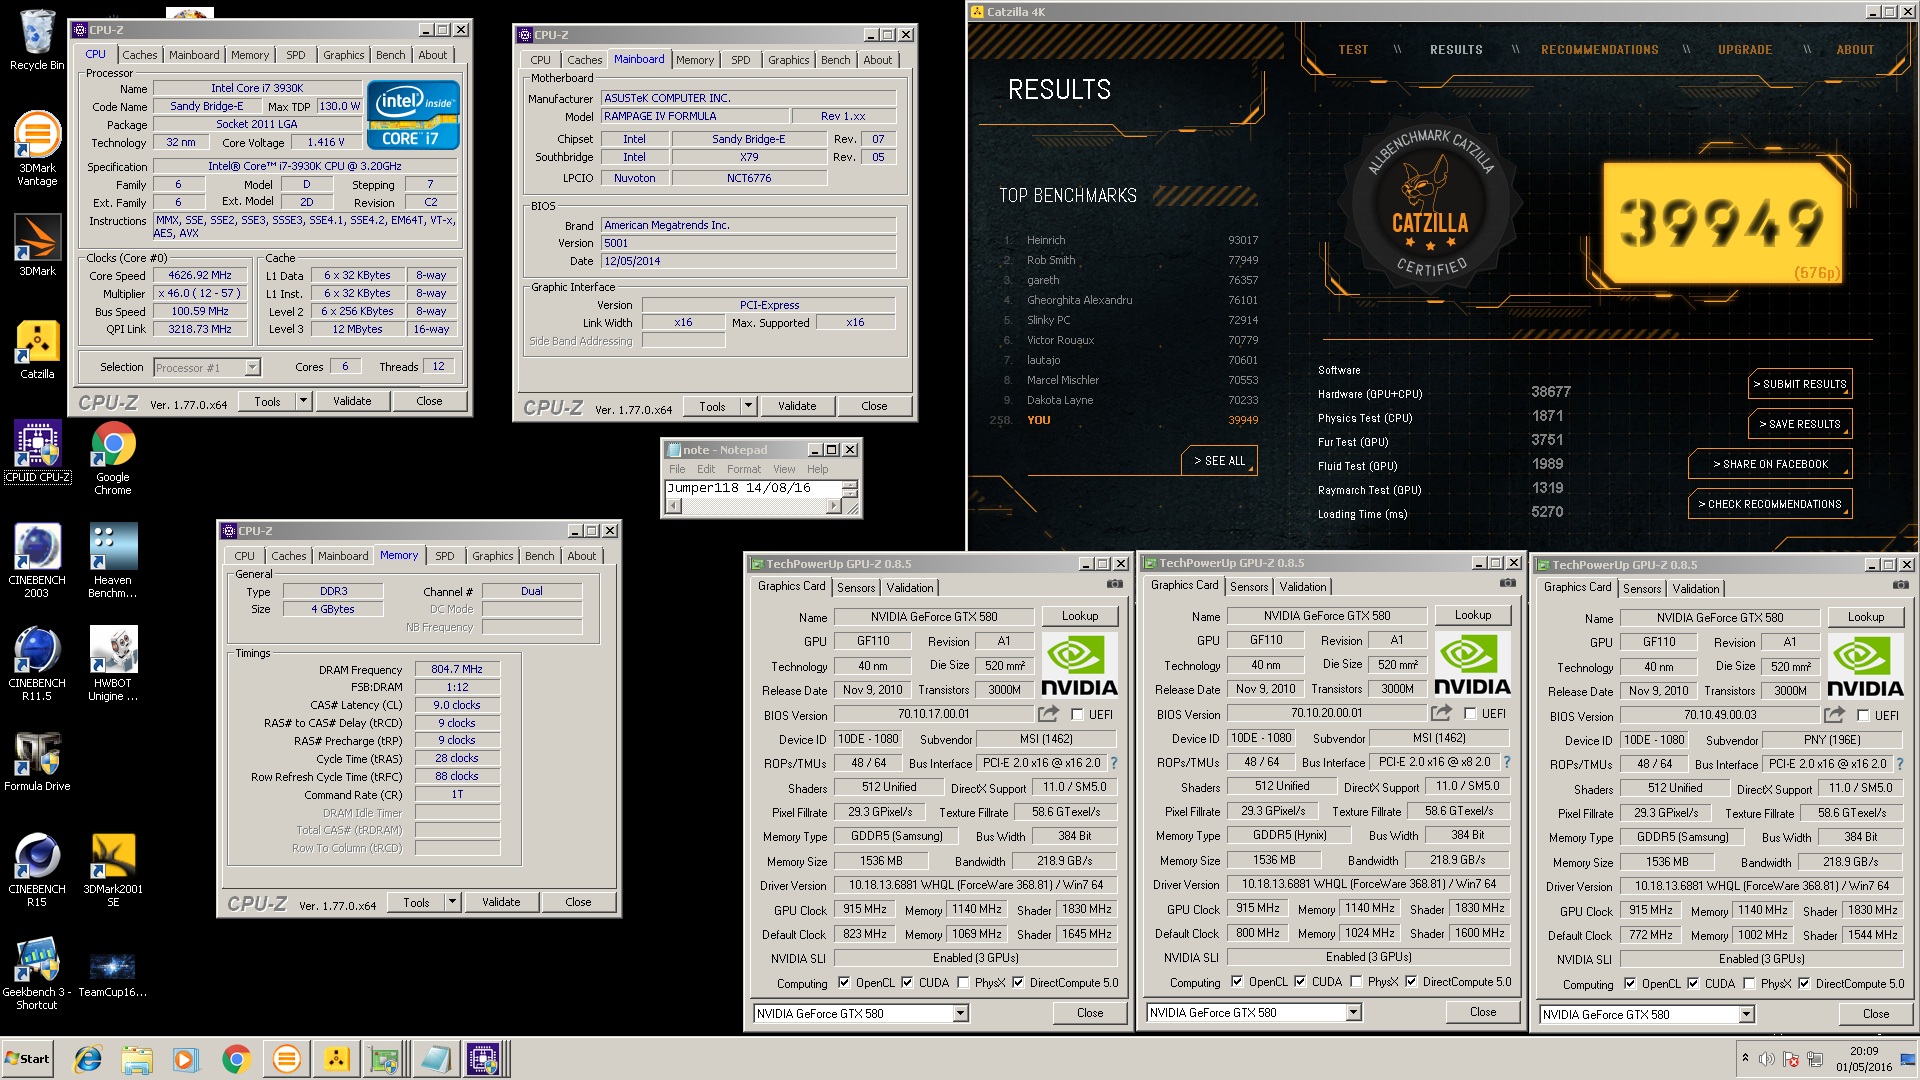Toggle DirectCompute 5.0 checkbox in first GPU-Z
Screen dimensions: 1920x1080
[x=1018, y=983]
